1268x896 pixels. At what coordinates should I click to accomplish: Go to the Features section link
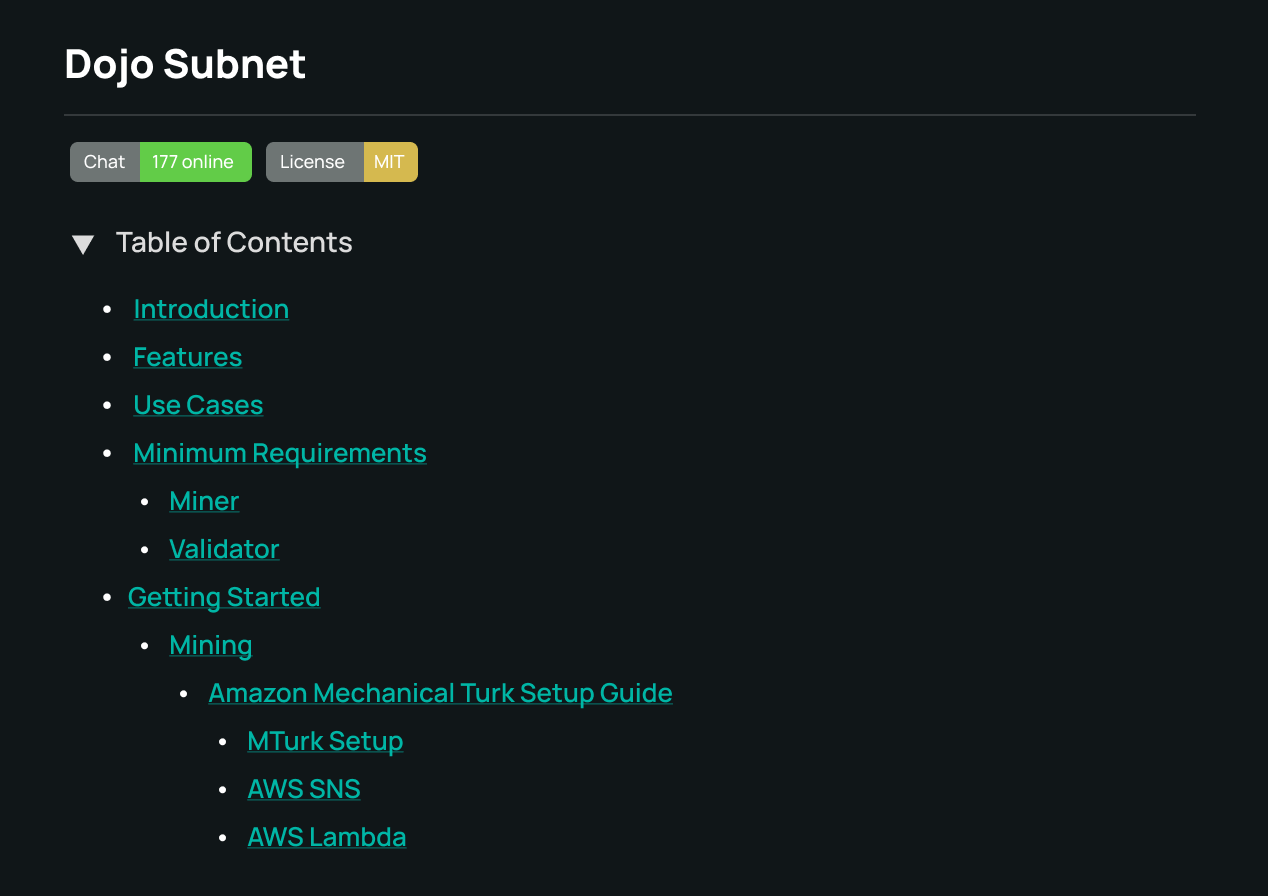point(188,357)
